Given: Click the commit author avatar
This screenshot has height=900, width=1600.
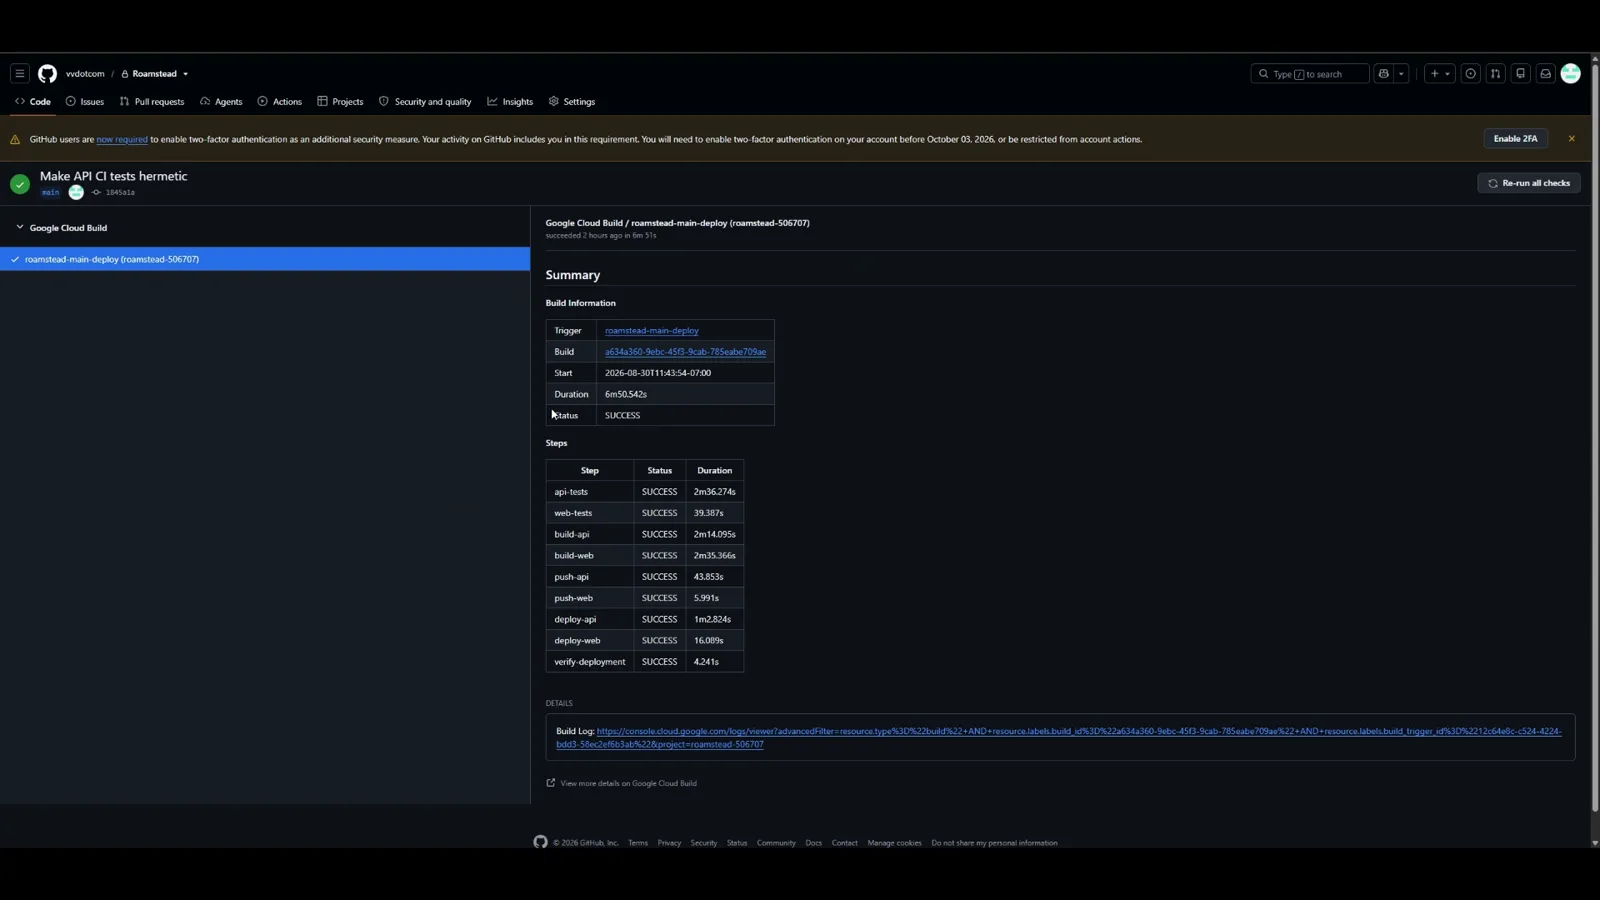Looking at the screenshot, I should [x=76, y=192].
